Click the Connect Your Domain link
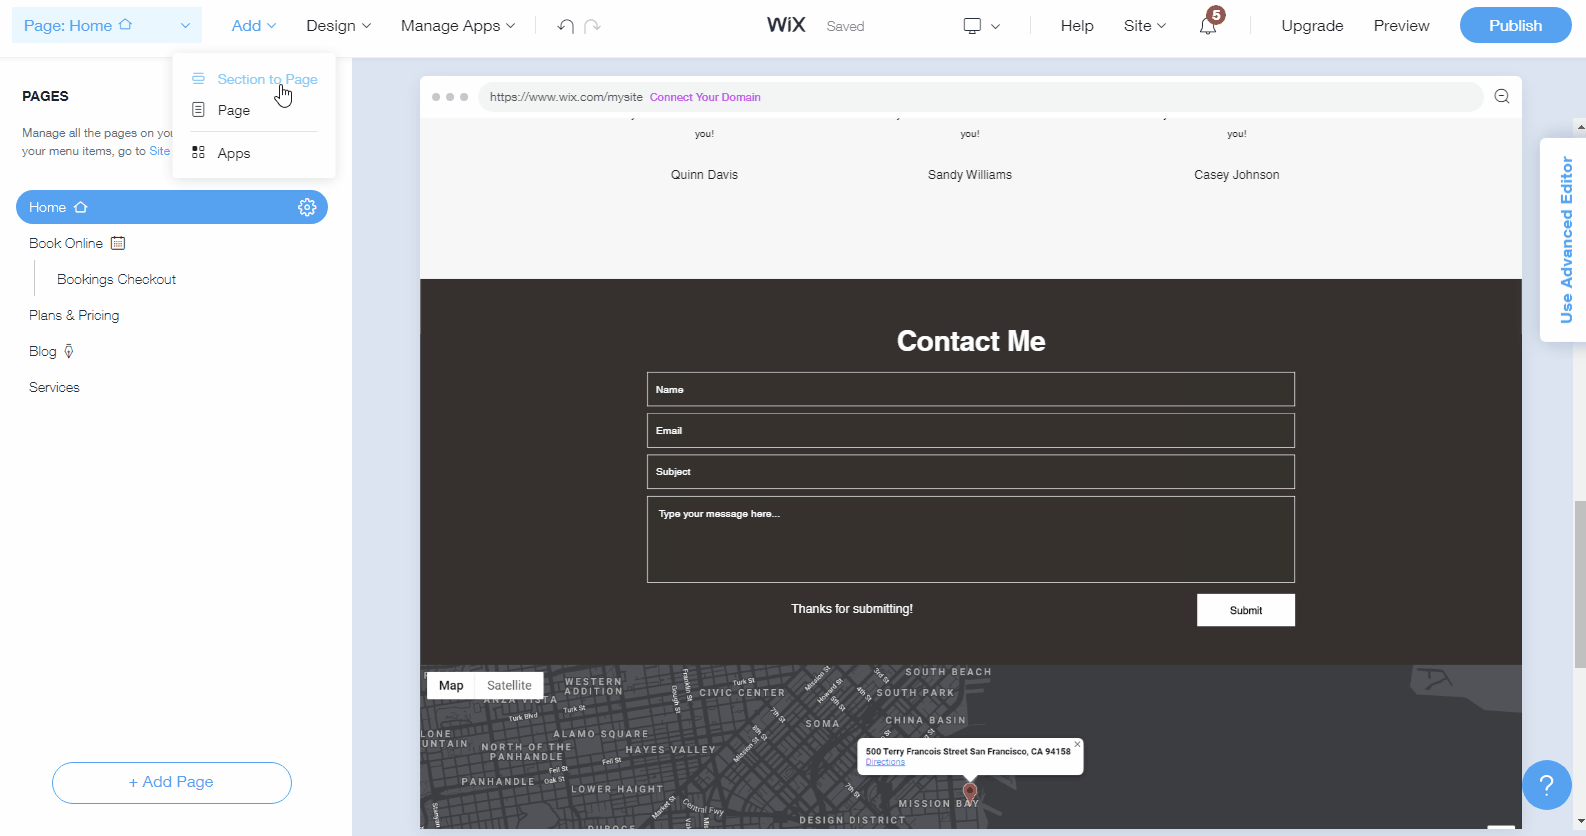This screenshot has height=836, width=1586. (x=705, y=97)
